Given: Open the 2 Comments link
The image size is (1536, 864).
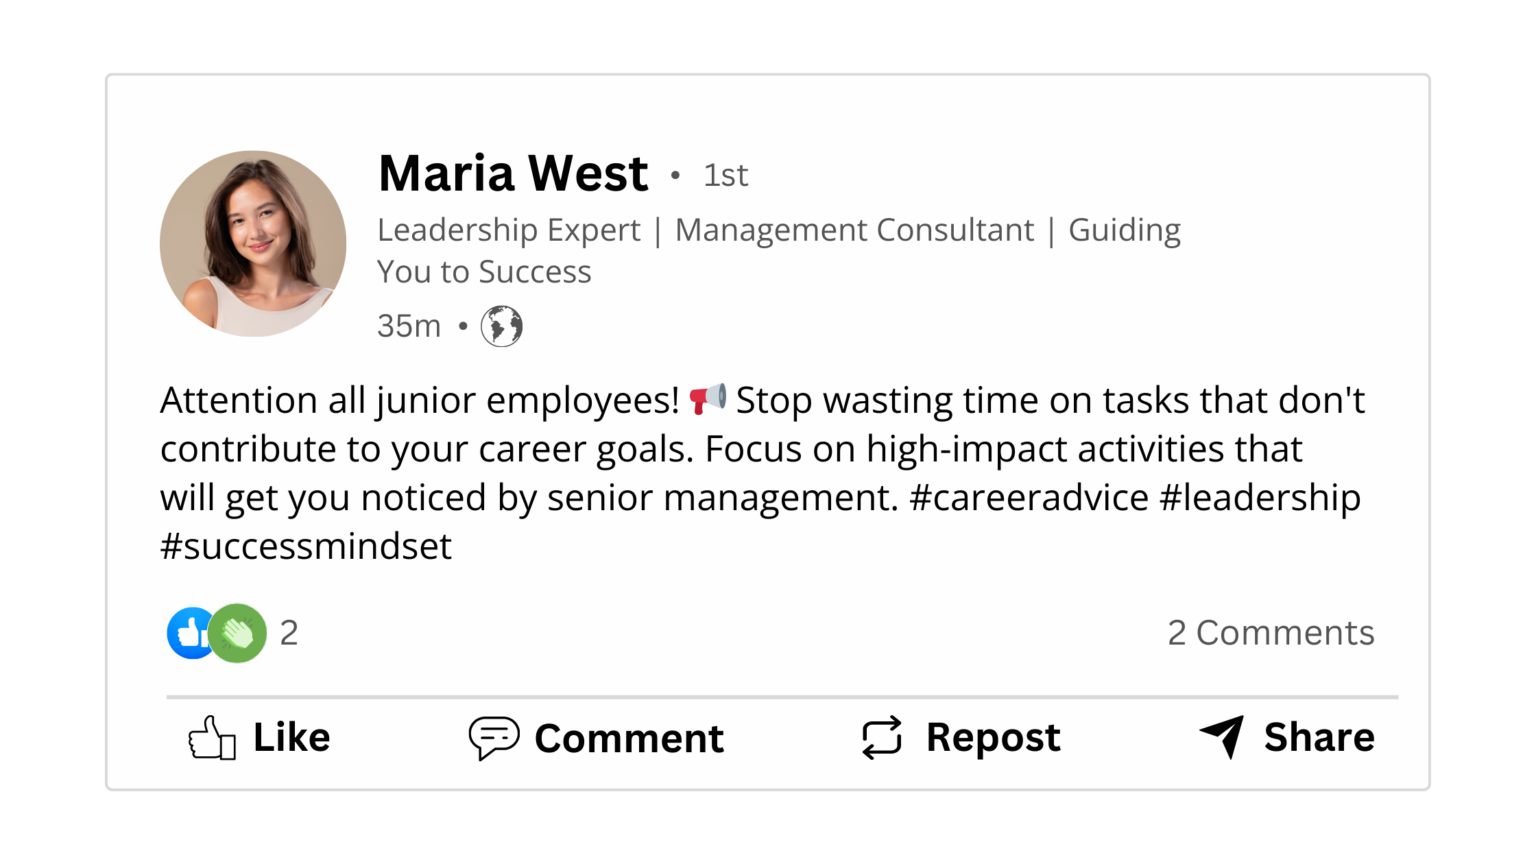Looking at the screenshot, I should coord(1271,632).
